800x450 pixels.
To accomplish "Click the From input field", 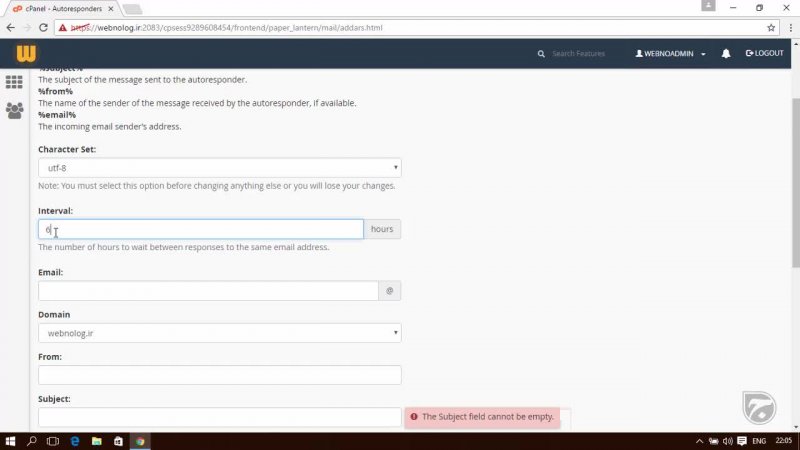I will [x=219, y=375].
